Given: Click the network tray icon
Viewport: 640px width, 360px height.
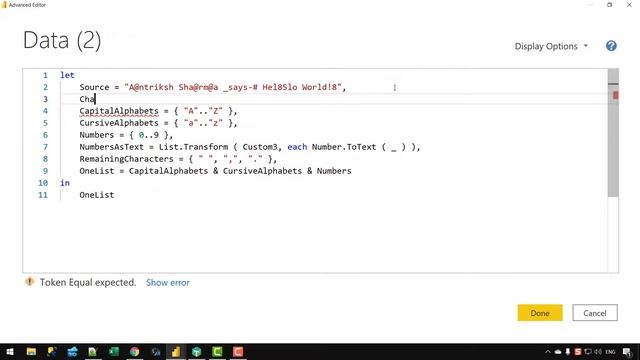Looking at the screenshot, I should [x=588, y=351].
